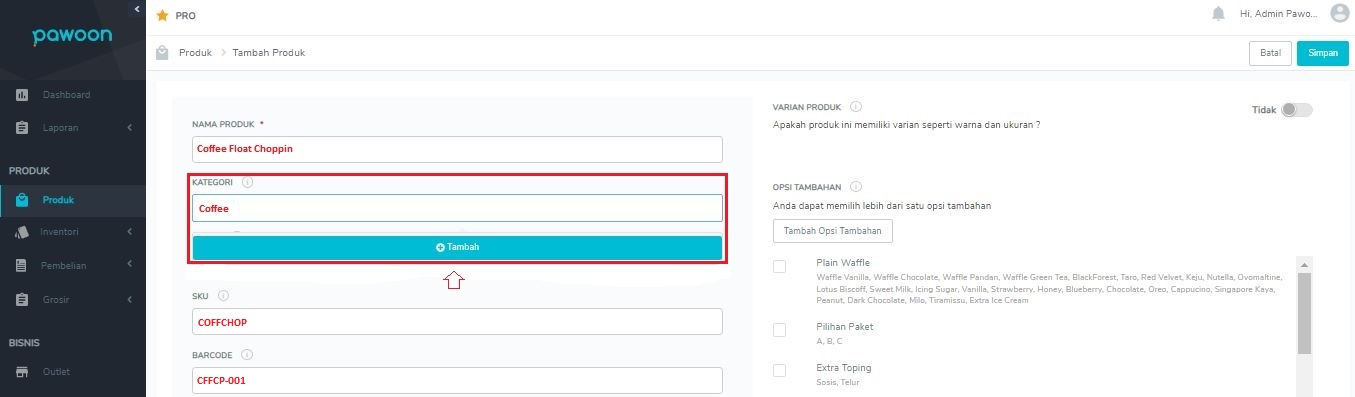Click the Produk bag sidebar icon
This screenshot has width=1355, height=397.
coord(21,200)
